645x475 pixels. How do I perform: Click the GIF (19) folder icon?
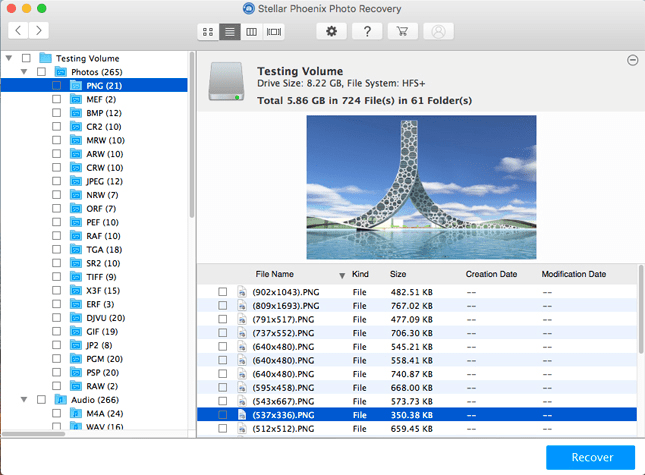pos(76,331)
